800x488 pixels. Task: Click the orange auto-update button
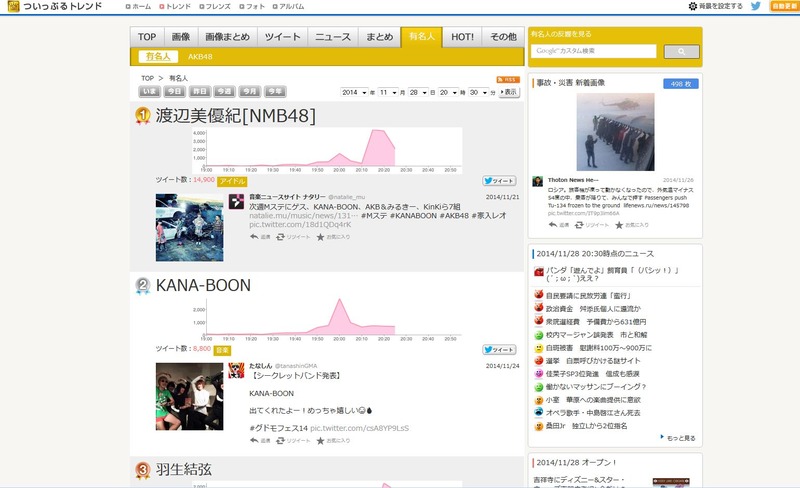pyautogui.click(x=784, y=6)
